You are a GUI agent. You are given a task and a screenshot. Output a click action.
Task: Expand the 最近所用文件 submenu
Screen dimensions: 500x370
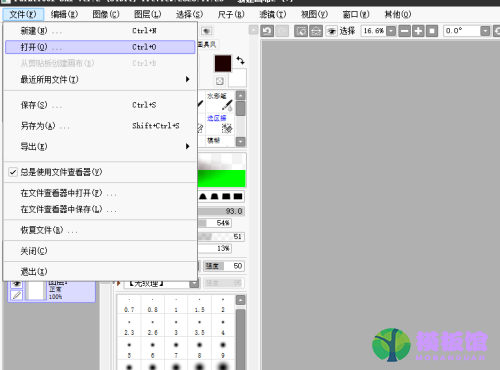pyautogui.click(x=100, y=79)
